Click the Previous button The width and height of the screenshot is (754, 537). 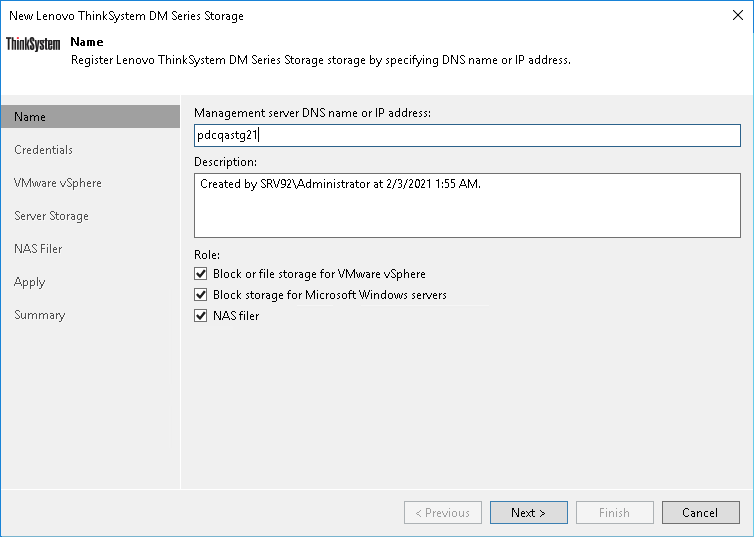pos(442,512)
